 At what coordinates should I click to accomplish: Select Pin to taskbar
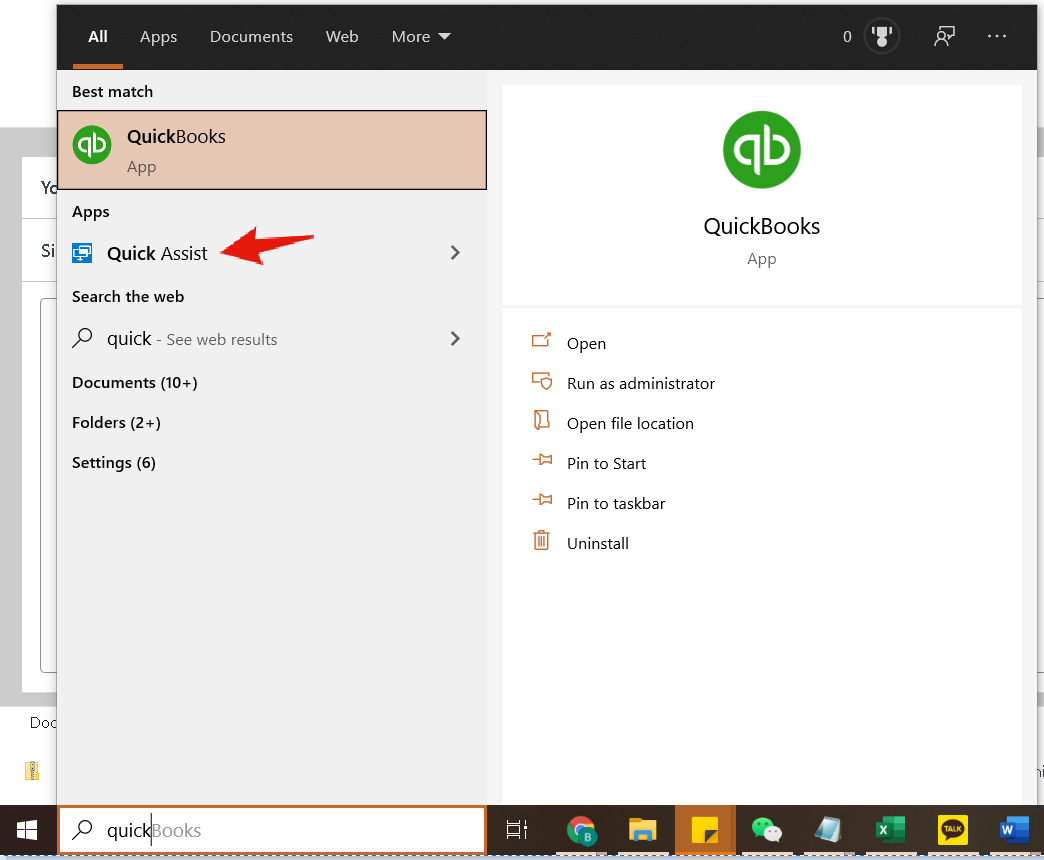click(616, 503)
